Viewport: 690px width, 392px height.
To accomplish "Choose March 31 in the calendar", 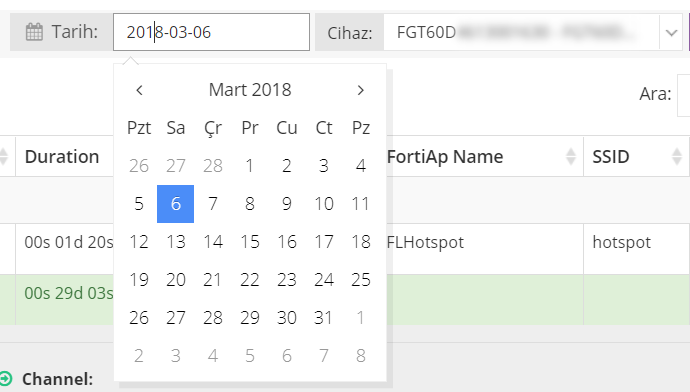I will point(323,317).
